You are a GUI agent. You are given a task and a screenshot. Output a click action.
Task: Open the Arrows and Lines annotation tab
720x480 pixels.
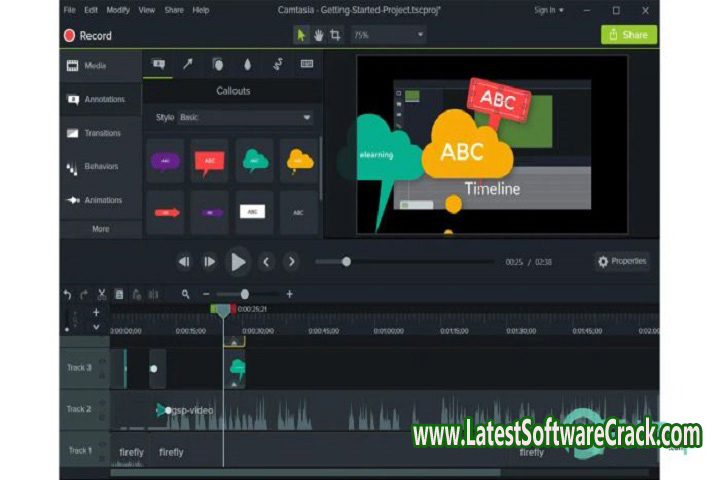pos(187,64)
